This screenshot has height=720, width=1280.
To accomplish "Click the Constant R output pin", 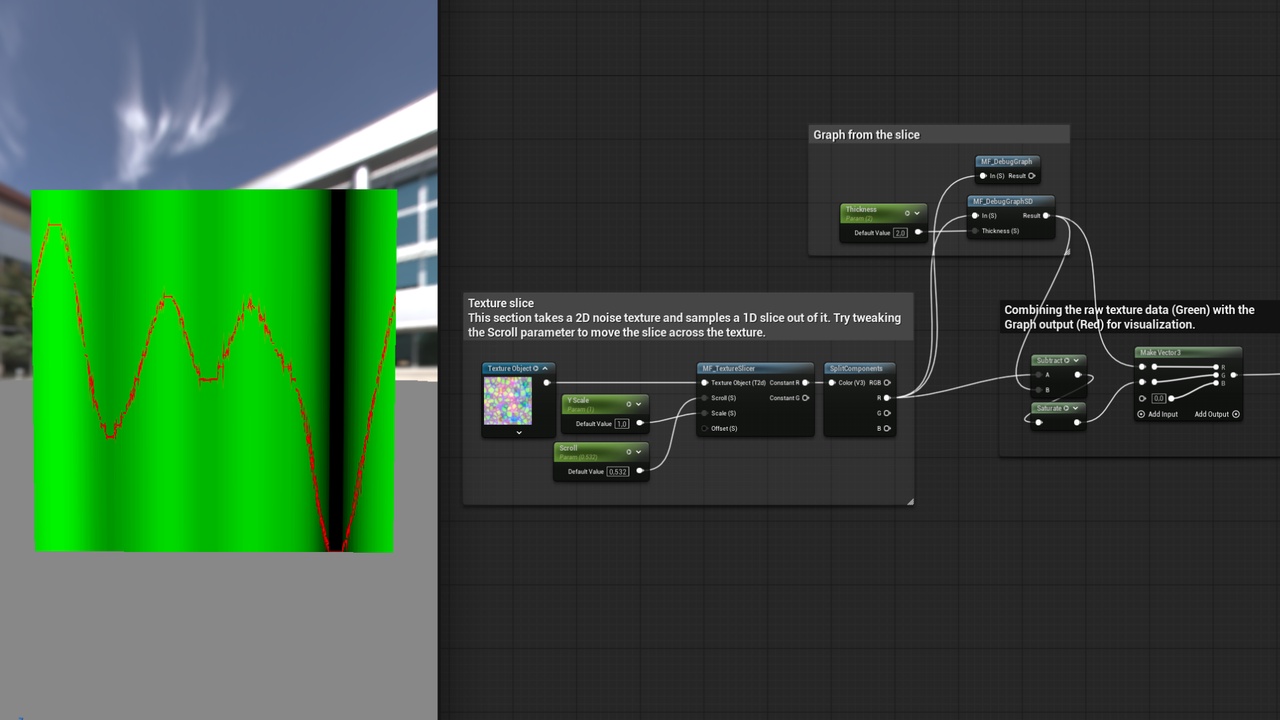I will click(x=806, y=382).
